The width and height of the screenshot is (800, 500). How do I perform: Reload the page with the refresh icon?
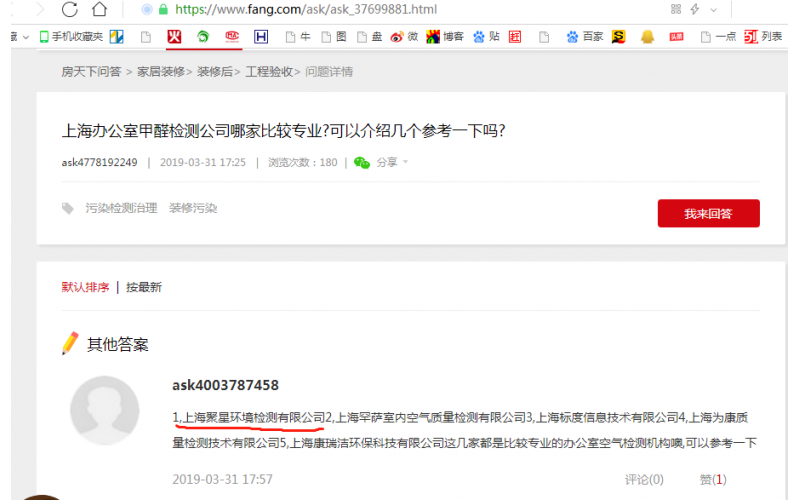[70, 9]
